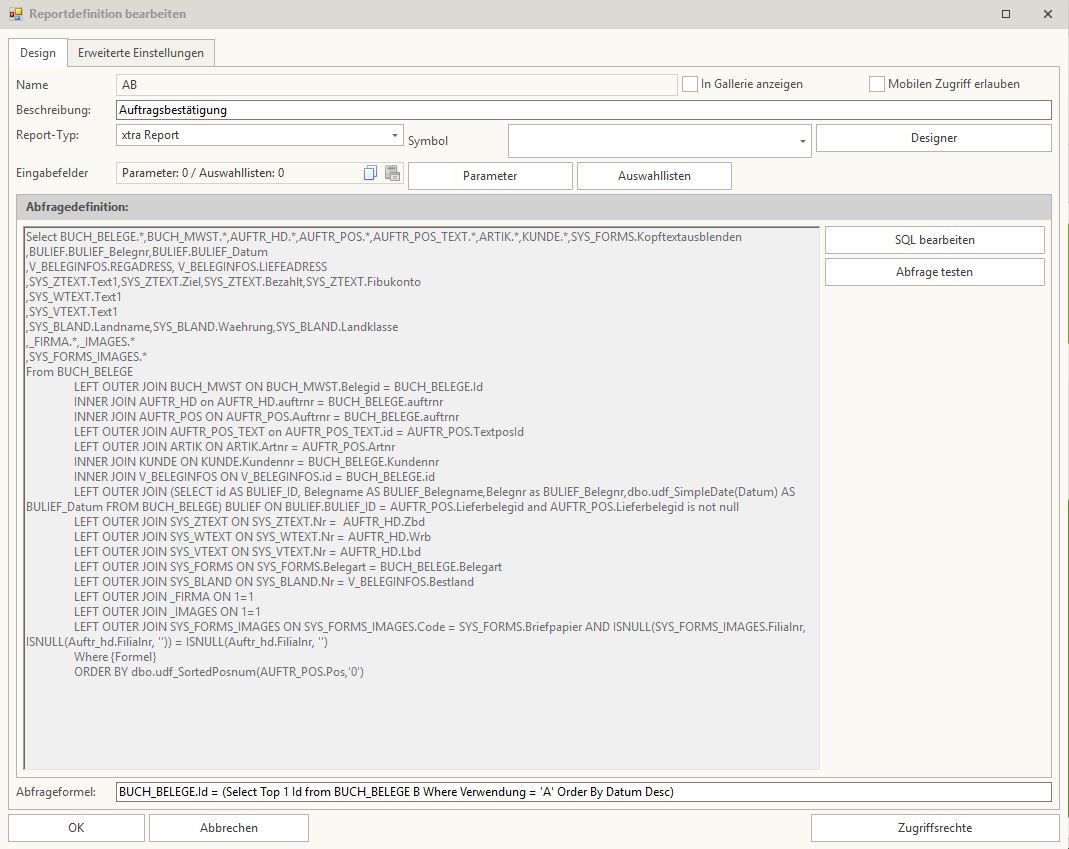
Task: Open the Erweiterte Einstellungen tab
Action: click(141, 53)
